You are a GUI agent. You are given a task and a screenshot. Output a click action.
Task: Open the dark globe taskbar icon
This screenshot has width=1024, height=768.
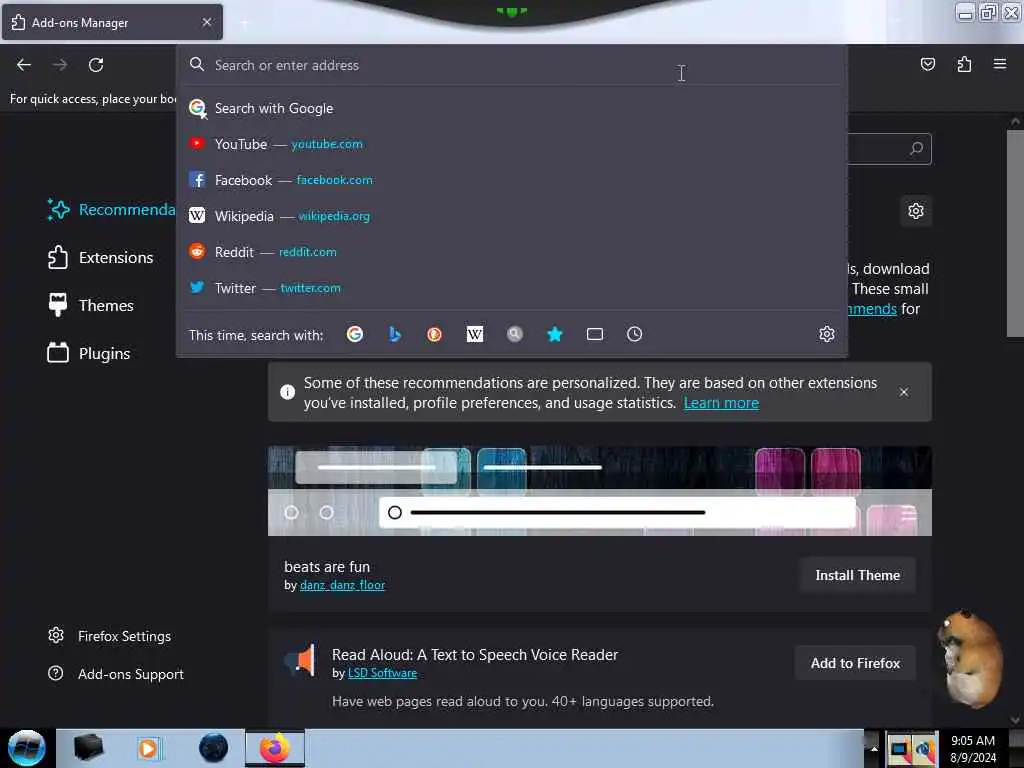(x=213, y=748)
